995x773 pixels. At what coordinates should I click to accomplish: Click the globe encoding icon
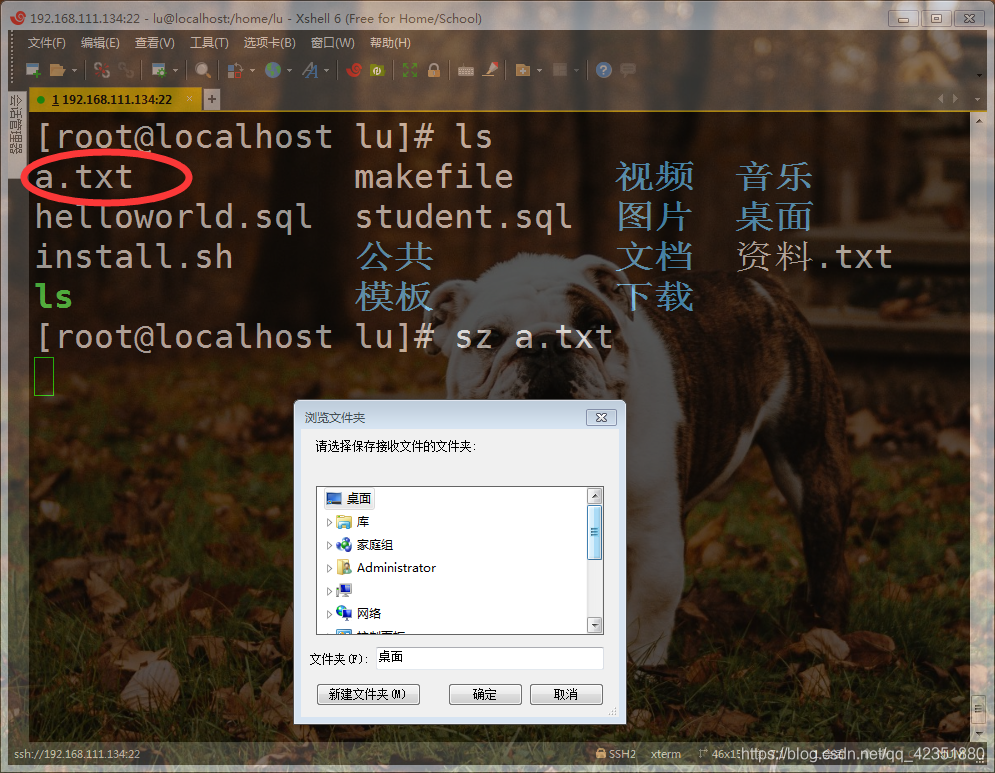coord(273,70)
